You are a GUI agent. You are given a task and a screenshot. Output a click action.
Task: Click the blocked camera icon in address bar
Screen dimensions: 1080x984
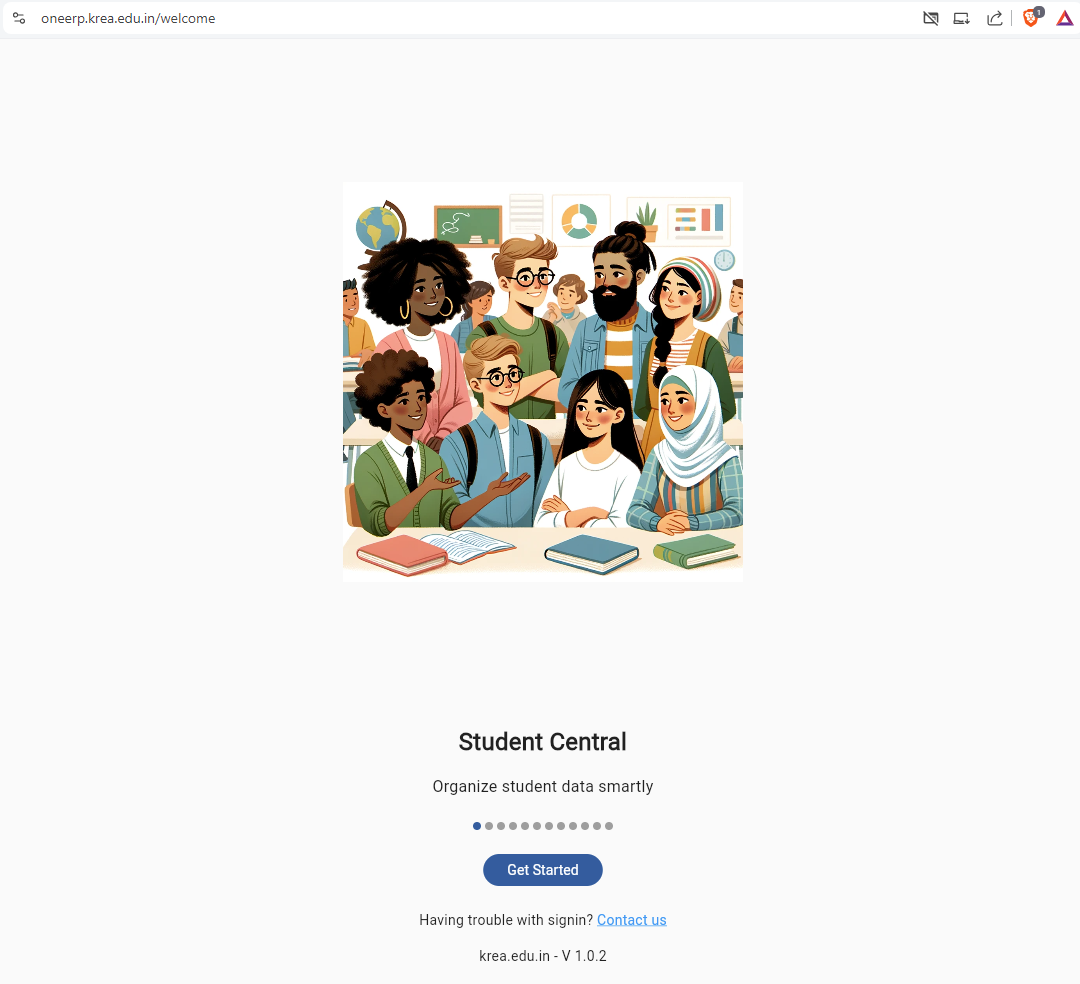931,19
